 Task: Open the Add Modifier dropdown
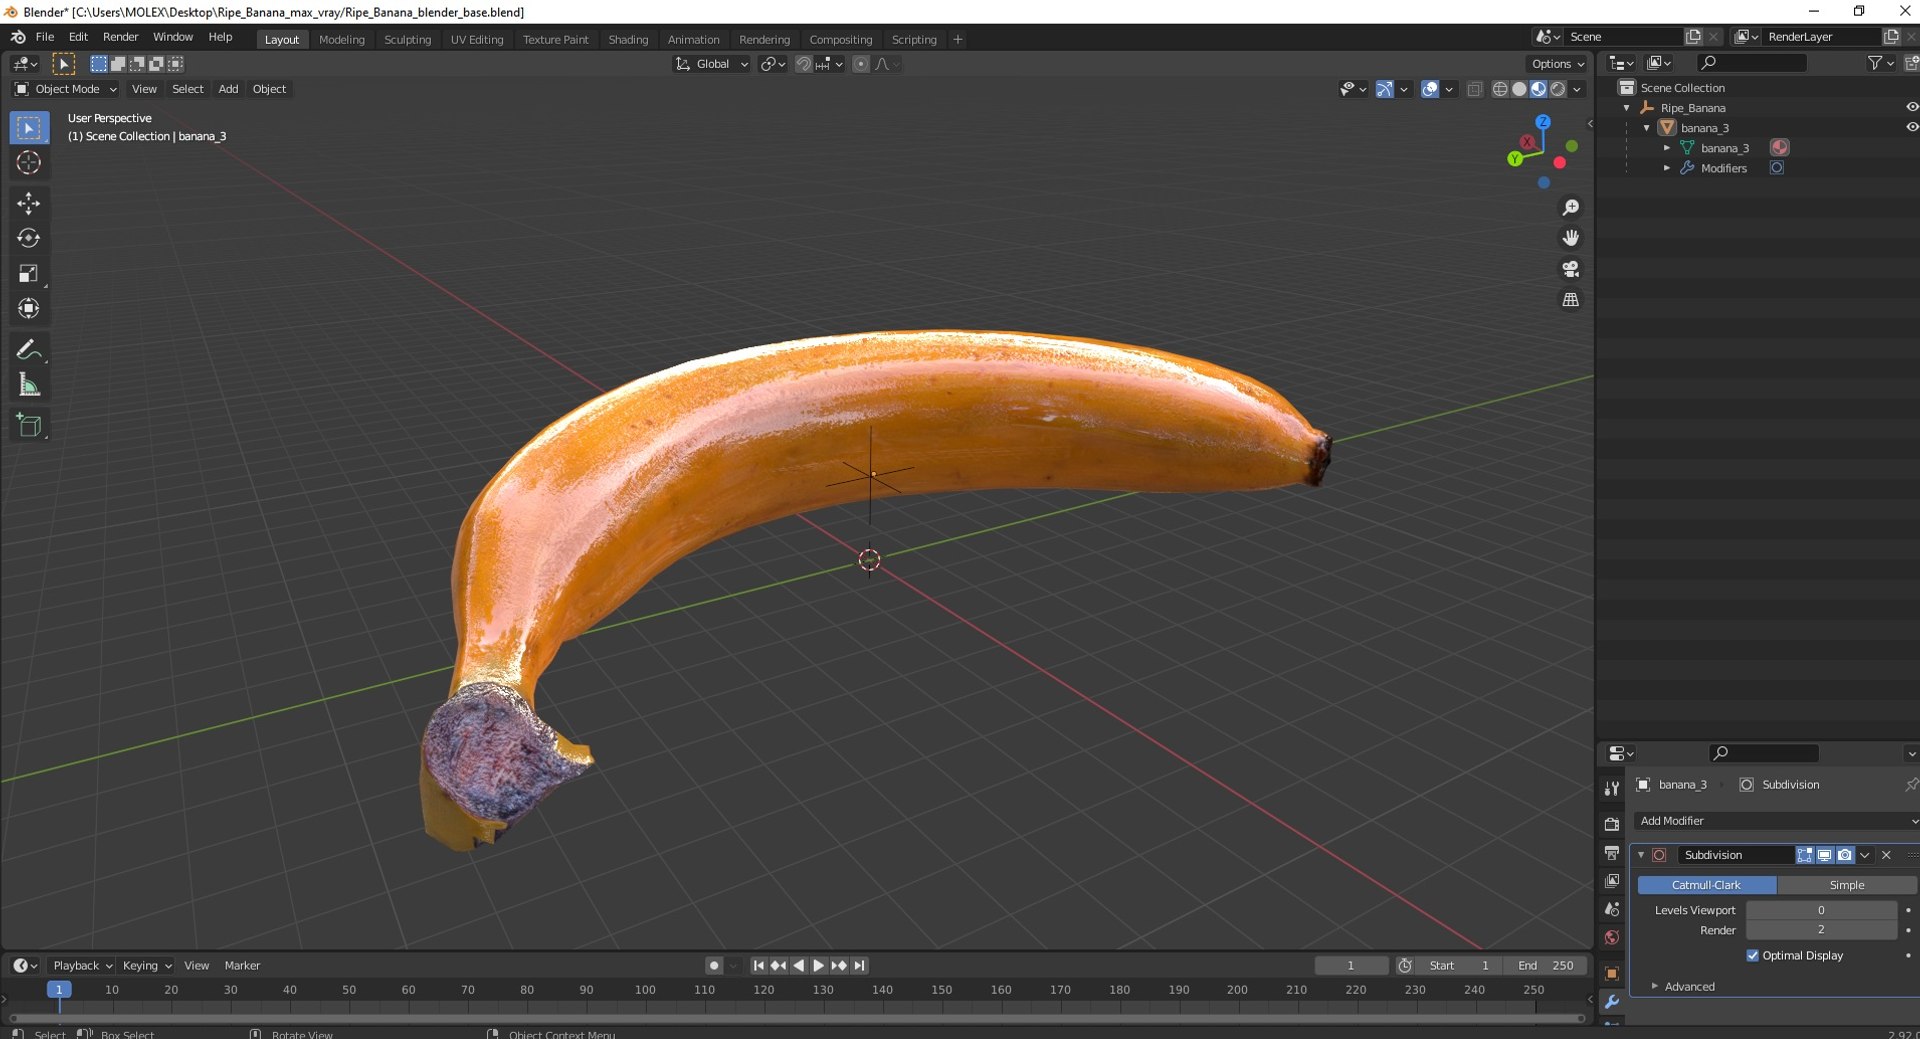[1776, 820]
